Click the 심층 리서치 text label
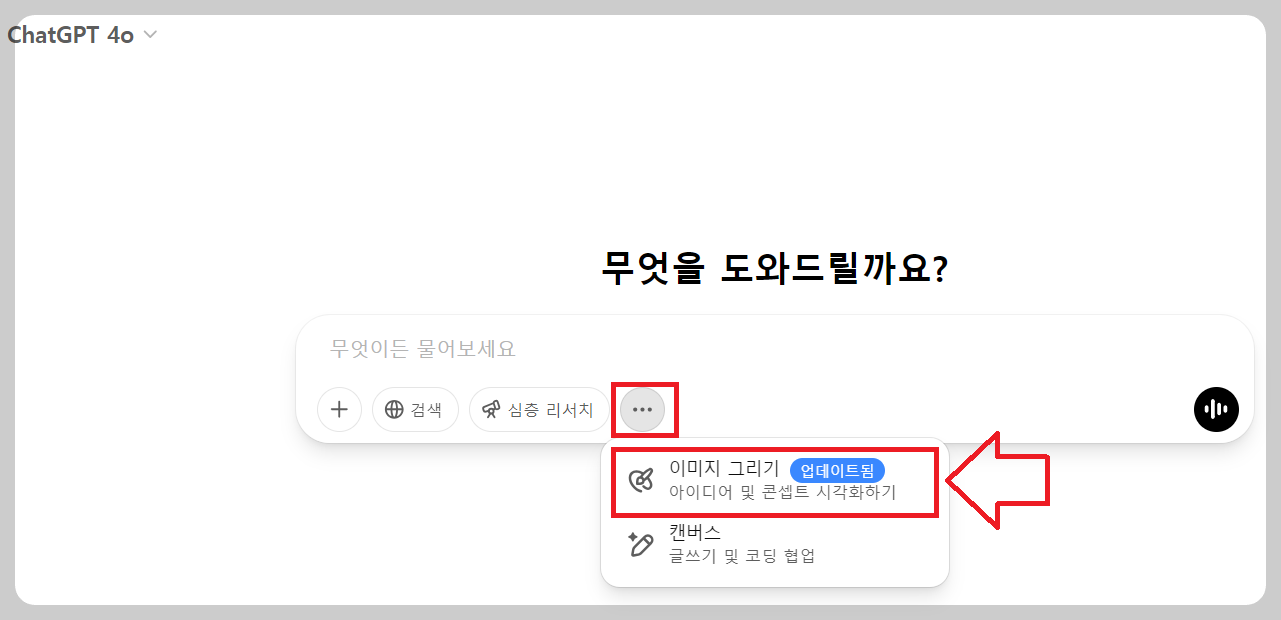The width and height of the screenshot is (1281, 620). point(551,409)
